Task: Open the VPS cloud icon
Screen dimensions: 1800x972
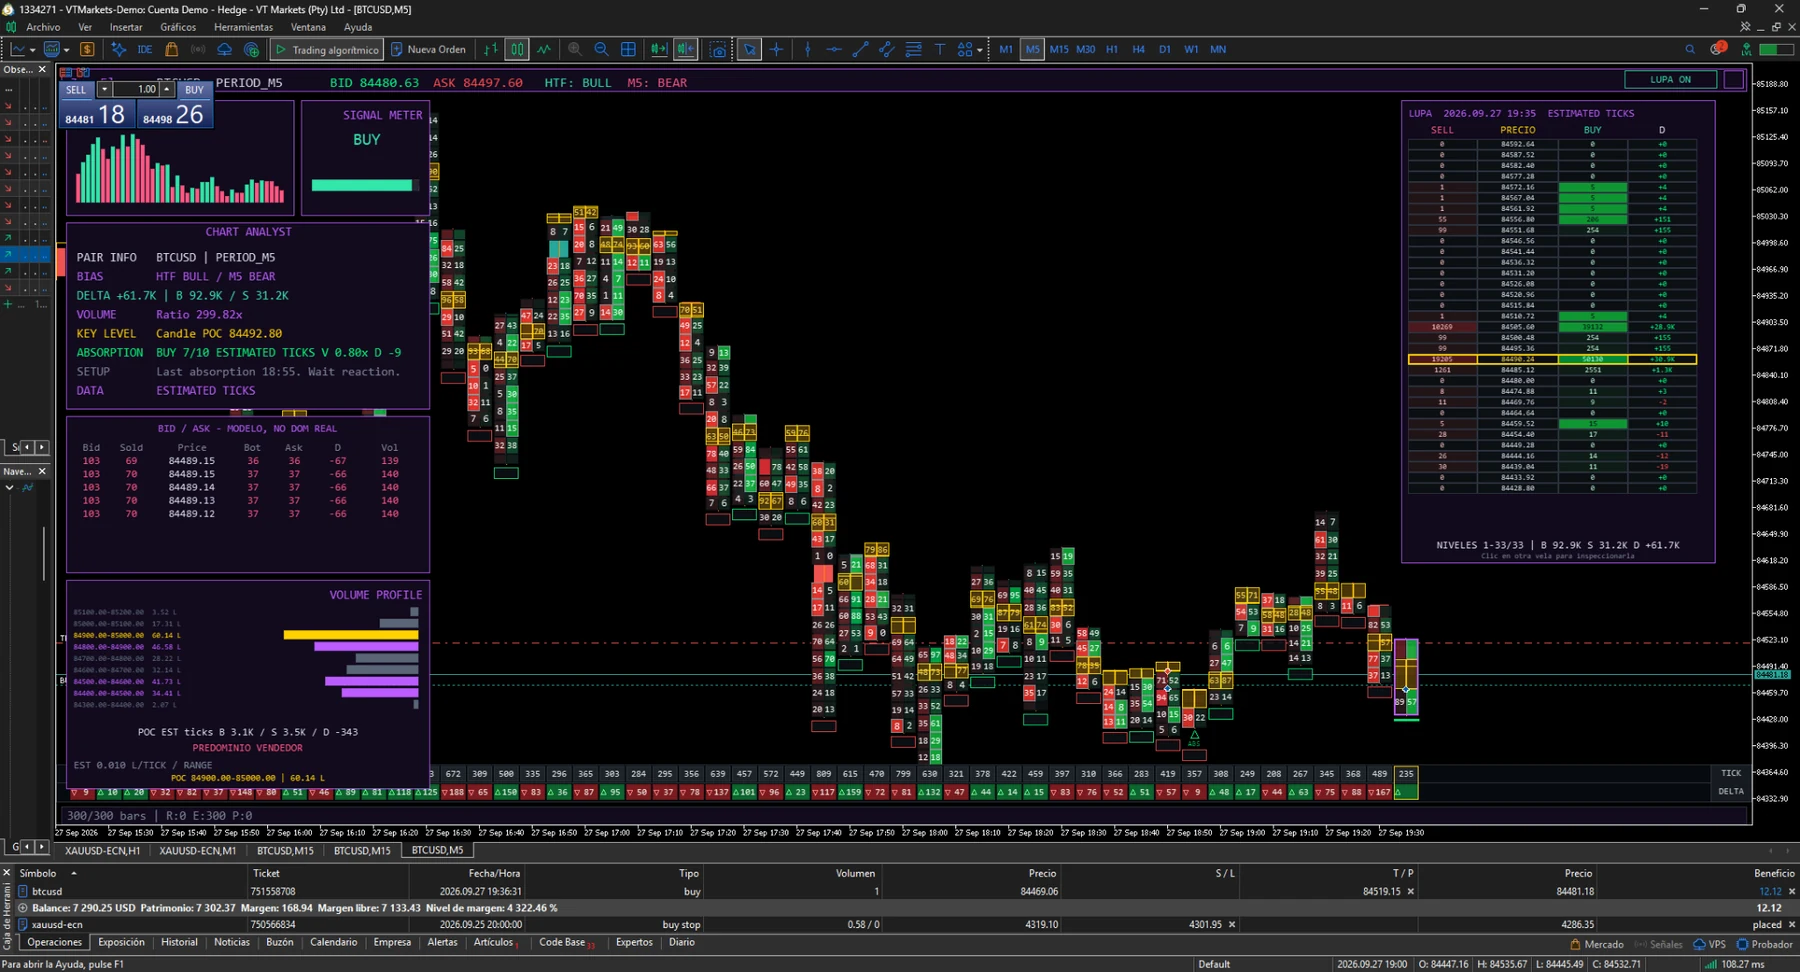Action: pyautogui.click(x=224, y=49)
